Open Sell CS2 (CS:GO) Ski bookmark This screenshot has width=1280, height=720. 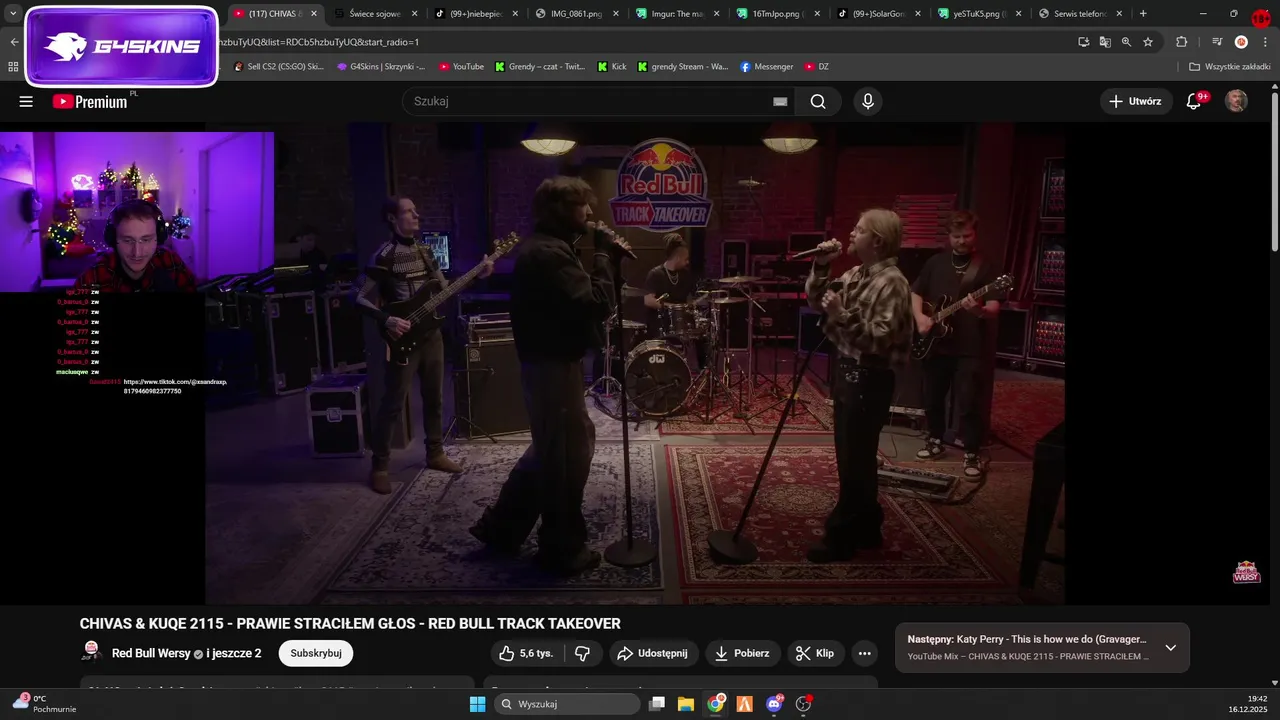click(x=279, y=66)
